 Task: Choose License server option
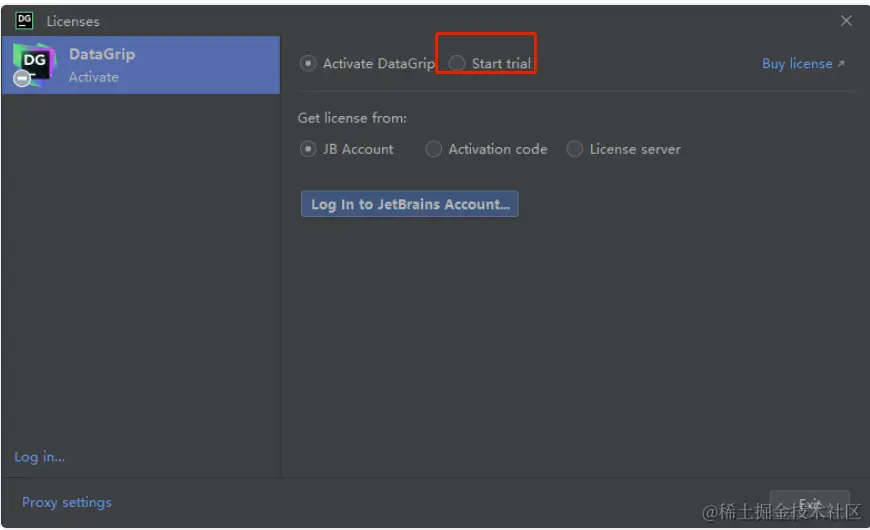pyautogui.click(x=574, y=149)
